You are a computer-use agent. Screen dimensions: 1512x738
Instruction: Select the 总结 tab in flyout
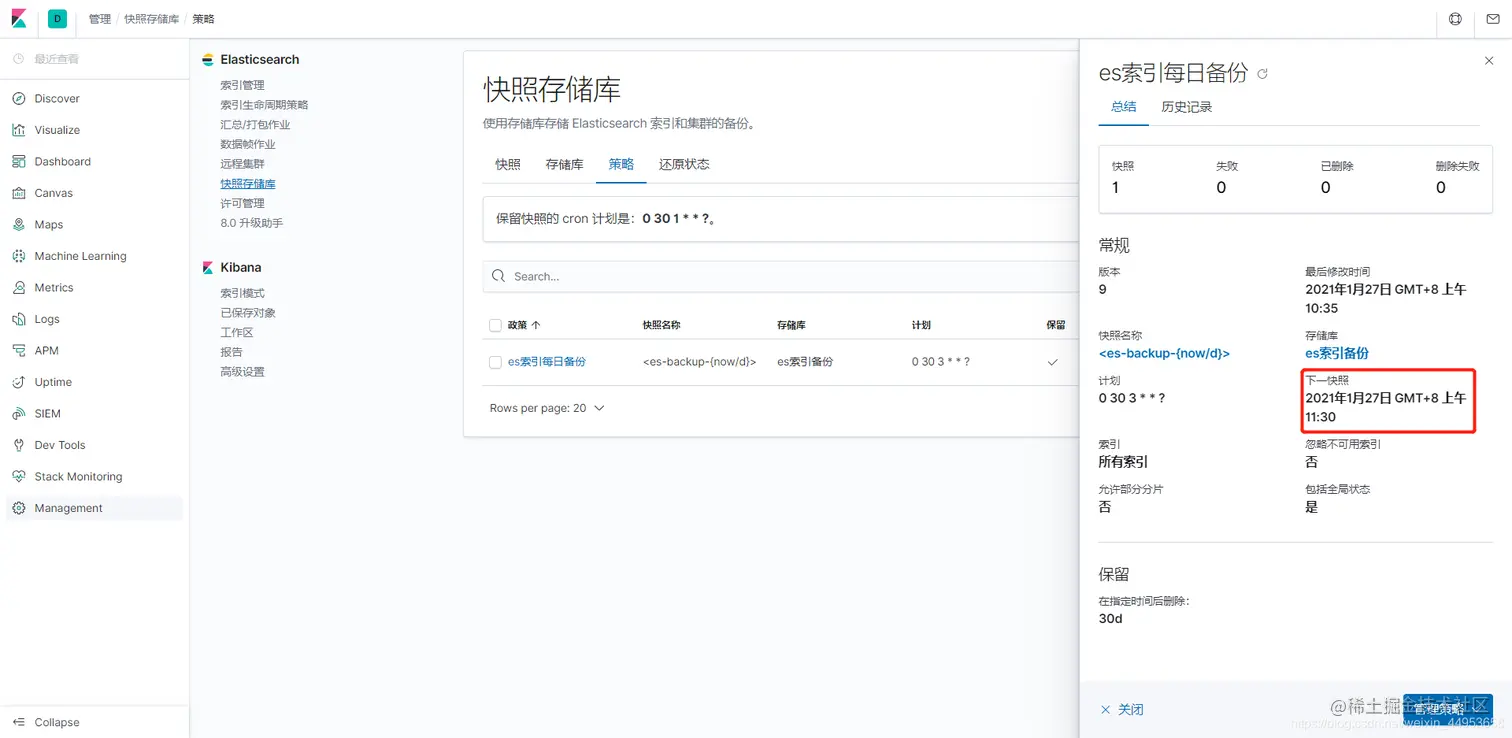[x=1123, y=107]
